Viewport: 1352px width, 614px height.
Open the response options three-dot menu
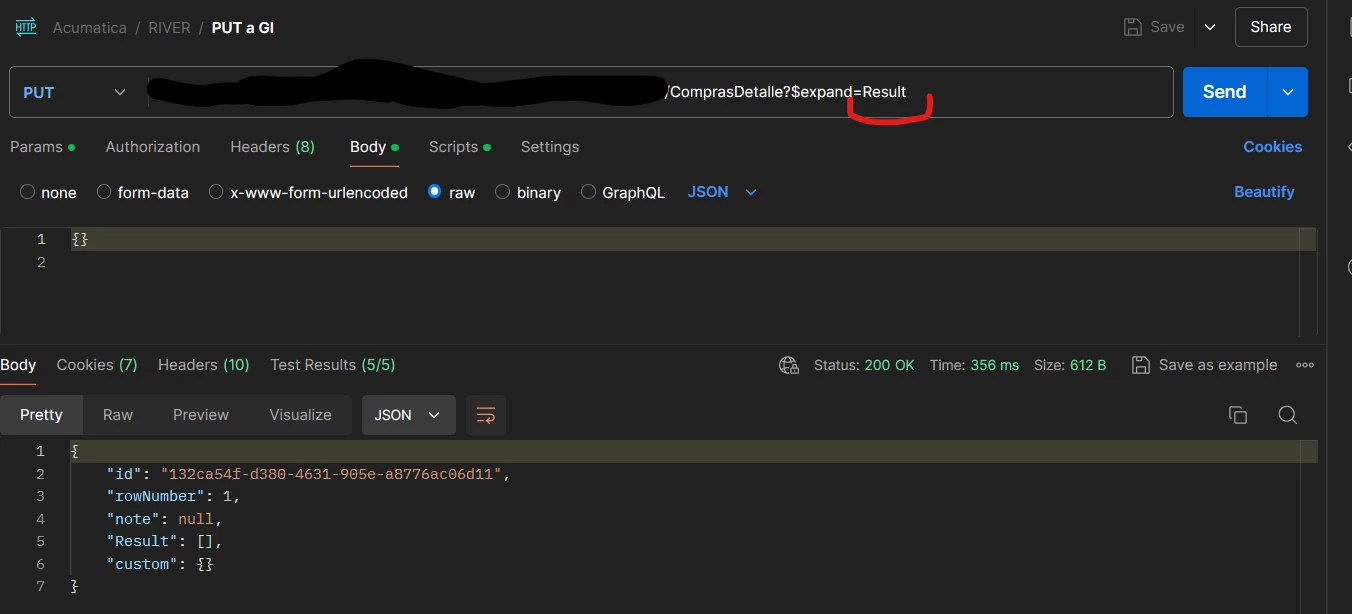point(1305,365)
